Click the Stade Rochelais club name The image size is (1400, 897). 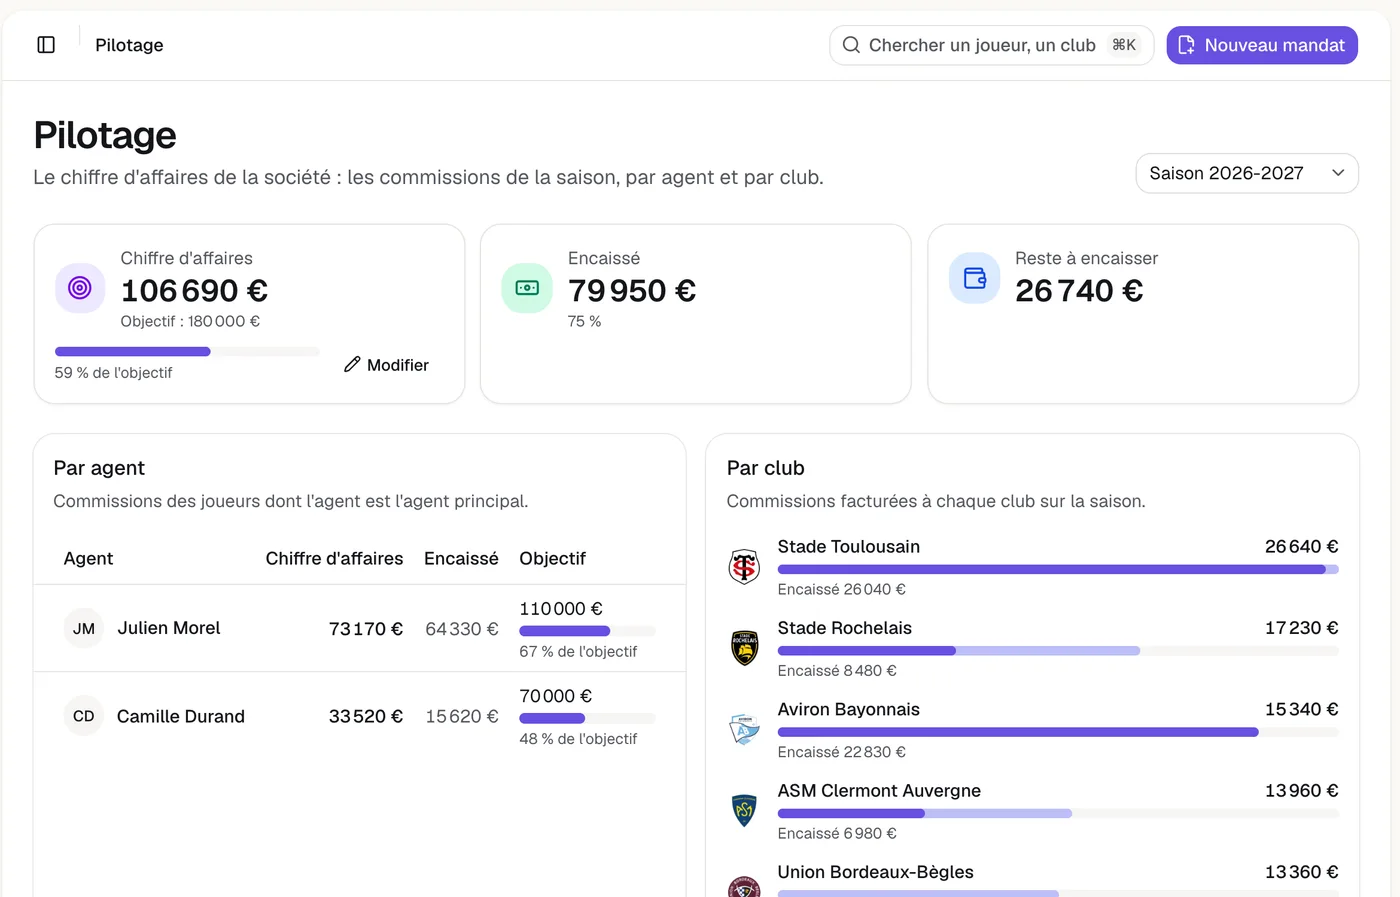point(845,628)
